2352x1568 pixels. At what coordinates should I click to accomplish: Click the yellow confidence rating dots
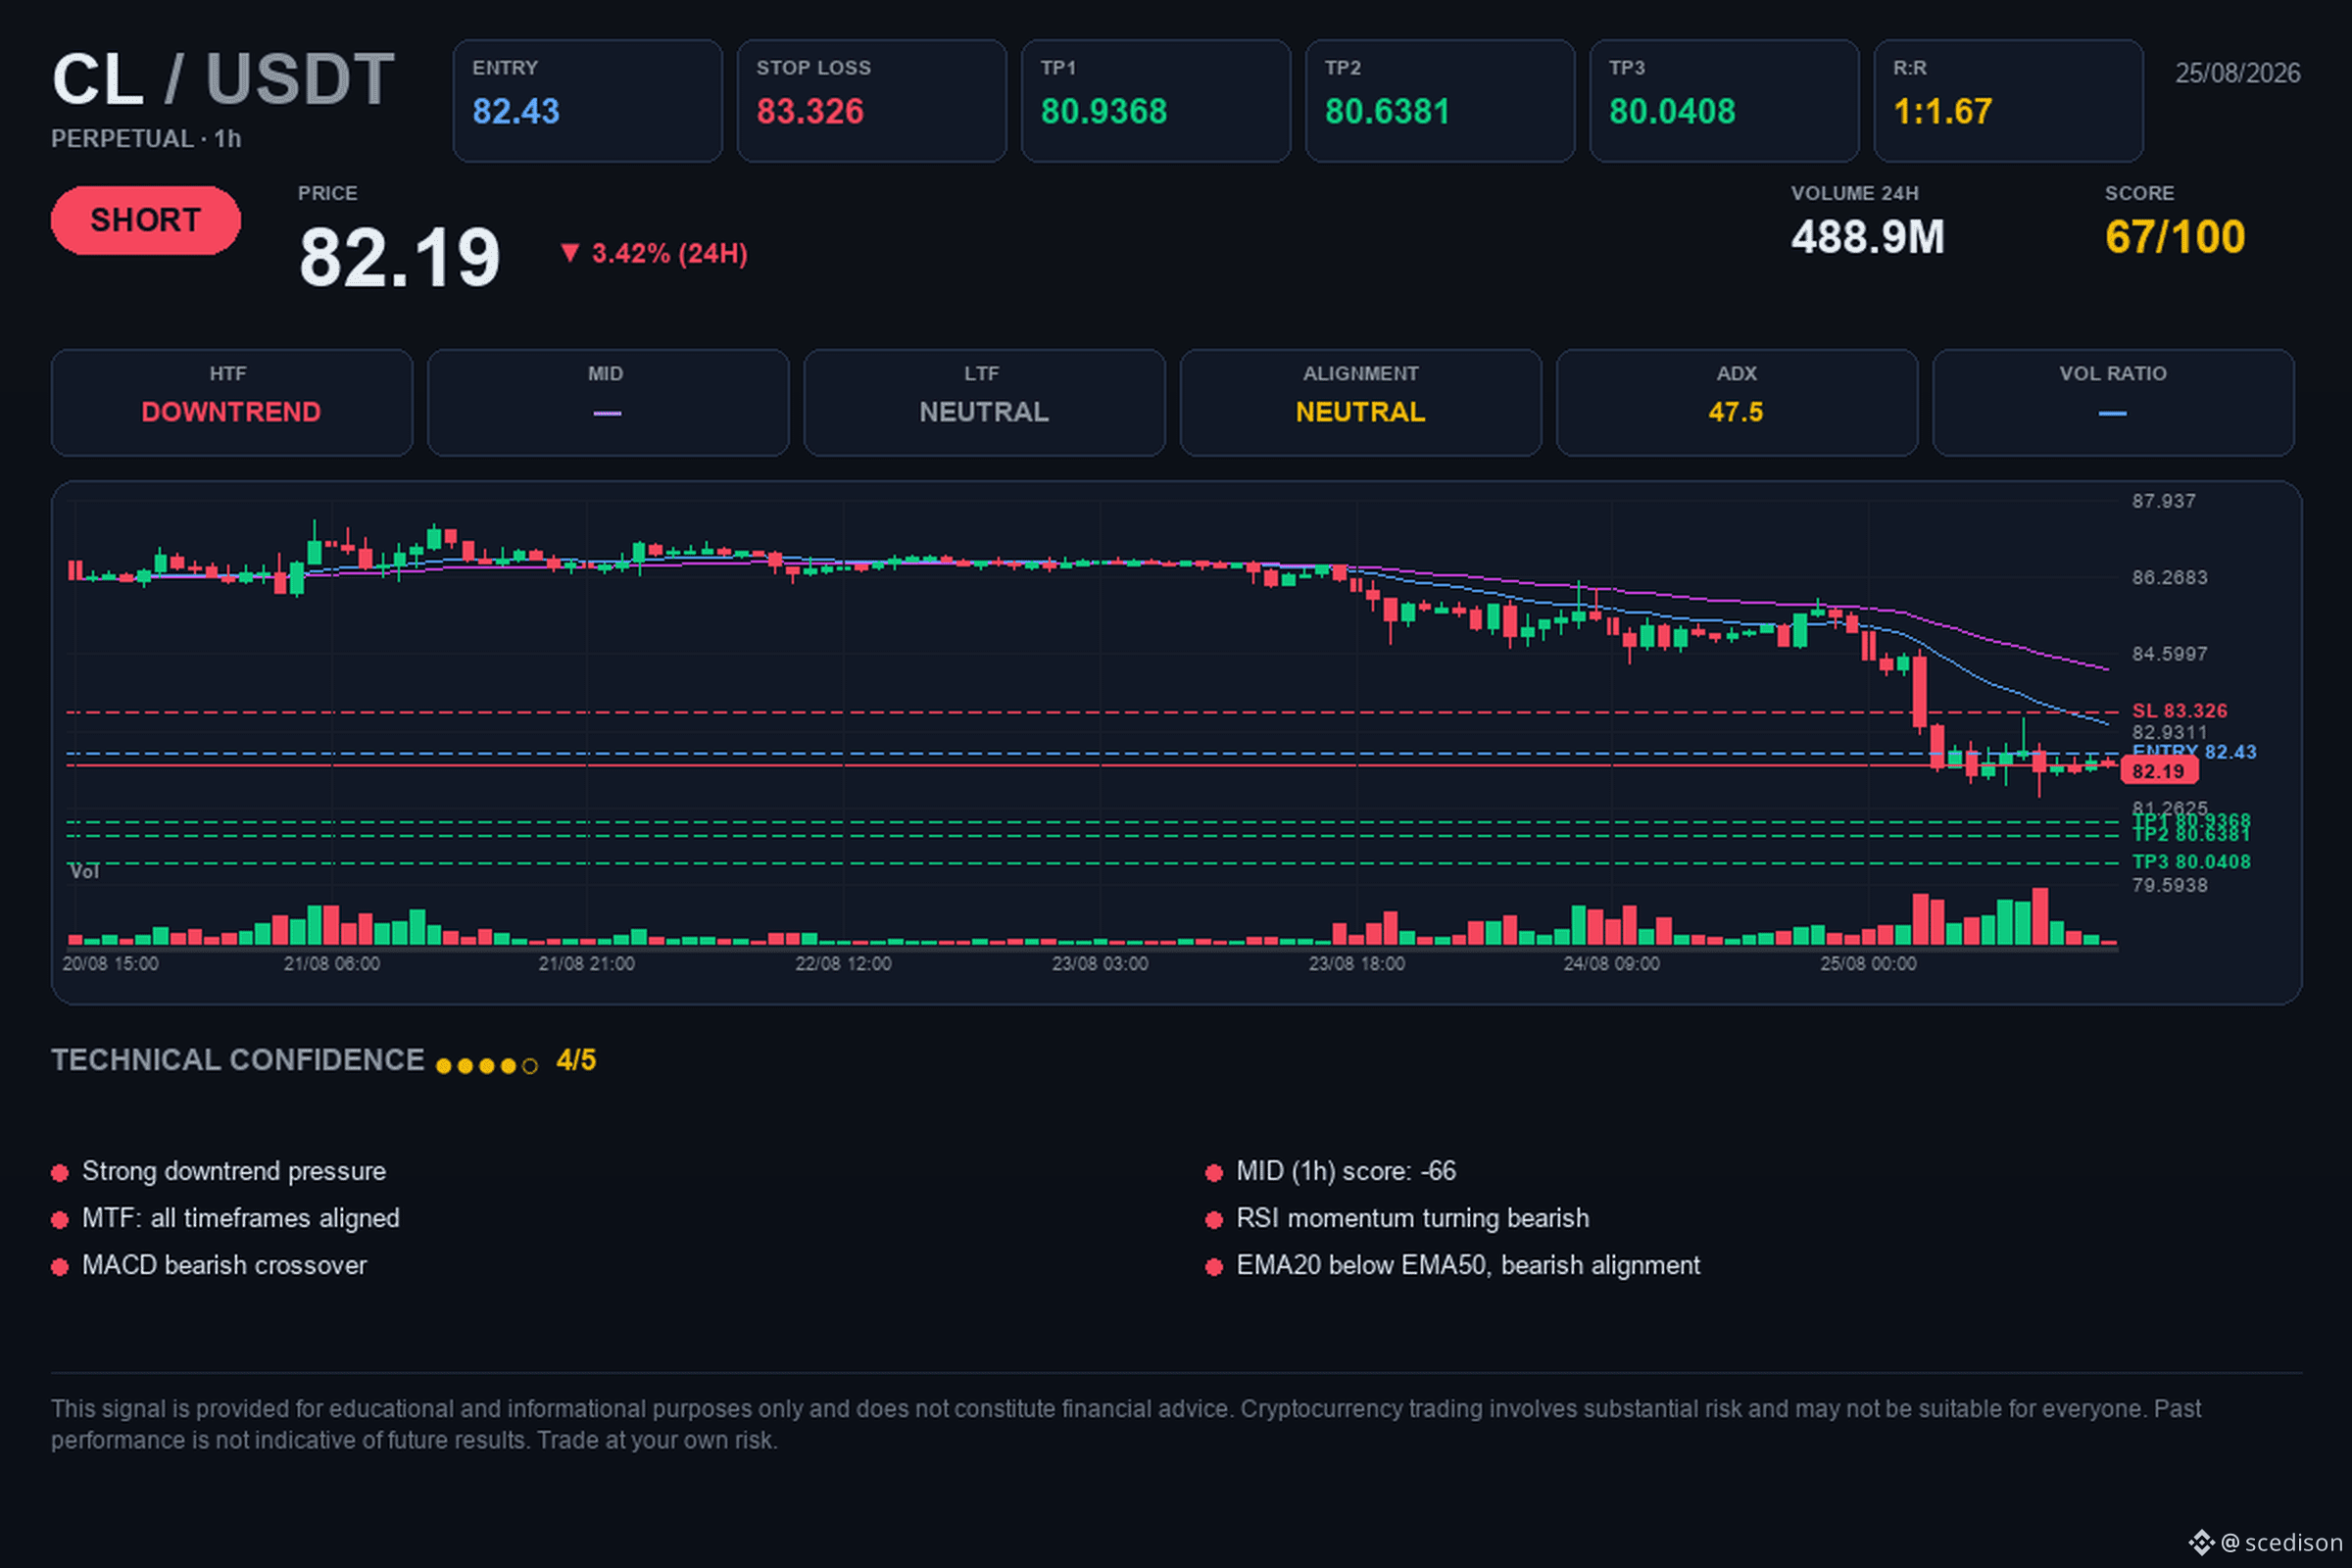(487, 1066)
